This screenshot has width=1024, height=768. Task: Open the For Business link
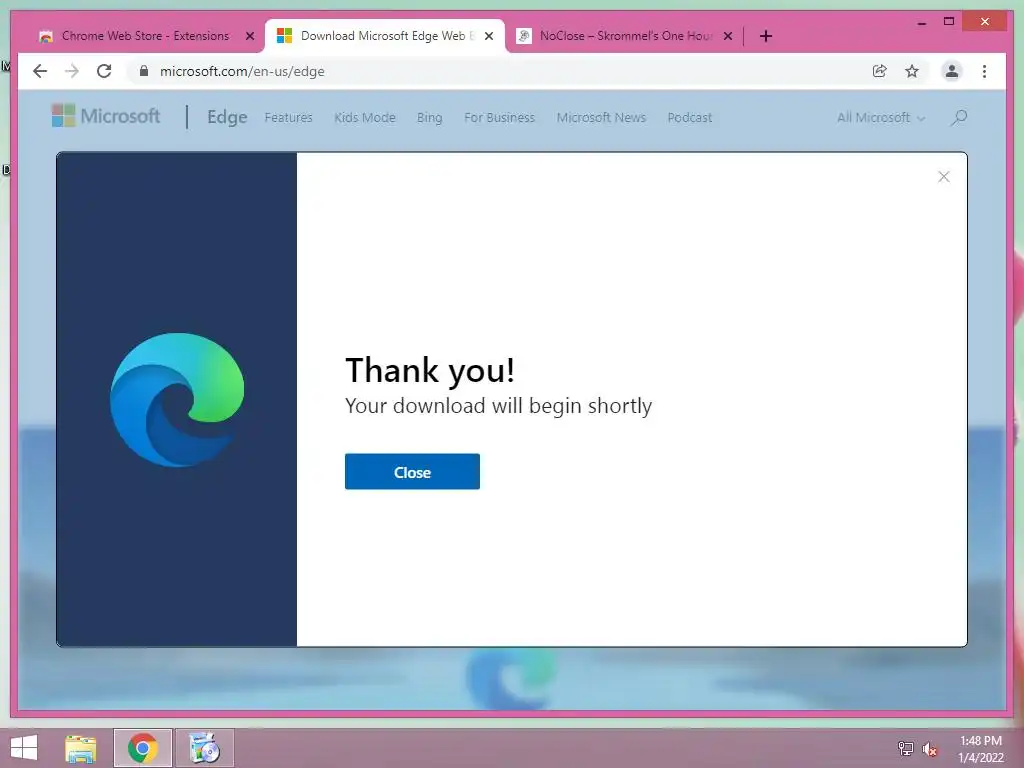tap(499, 118)
